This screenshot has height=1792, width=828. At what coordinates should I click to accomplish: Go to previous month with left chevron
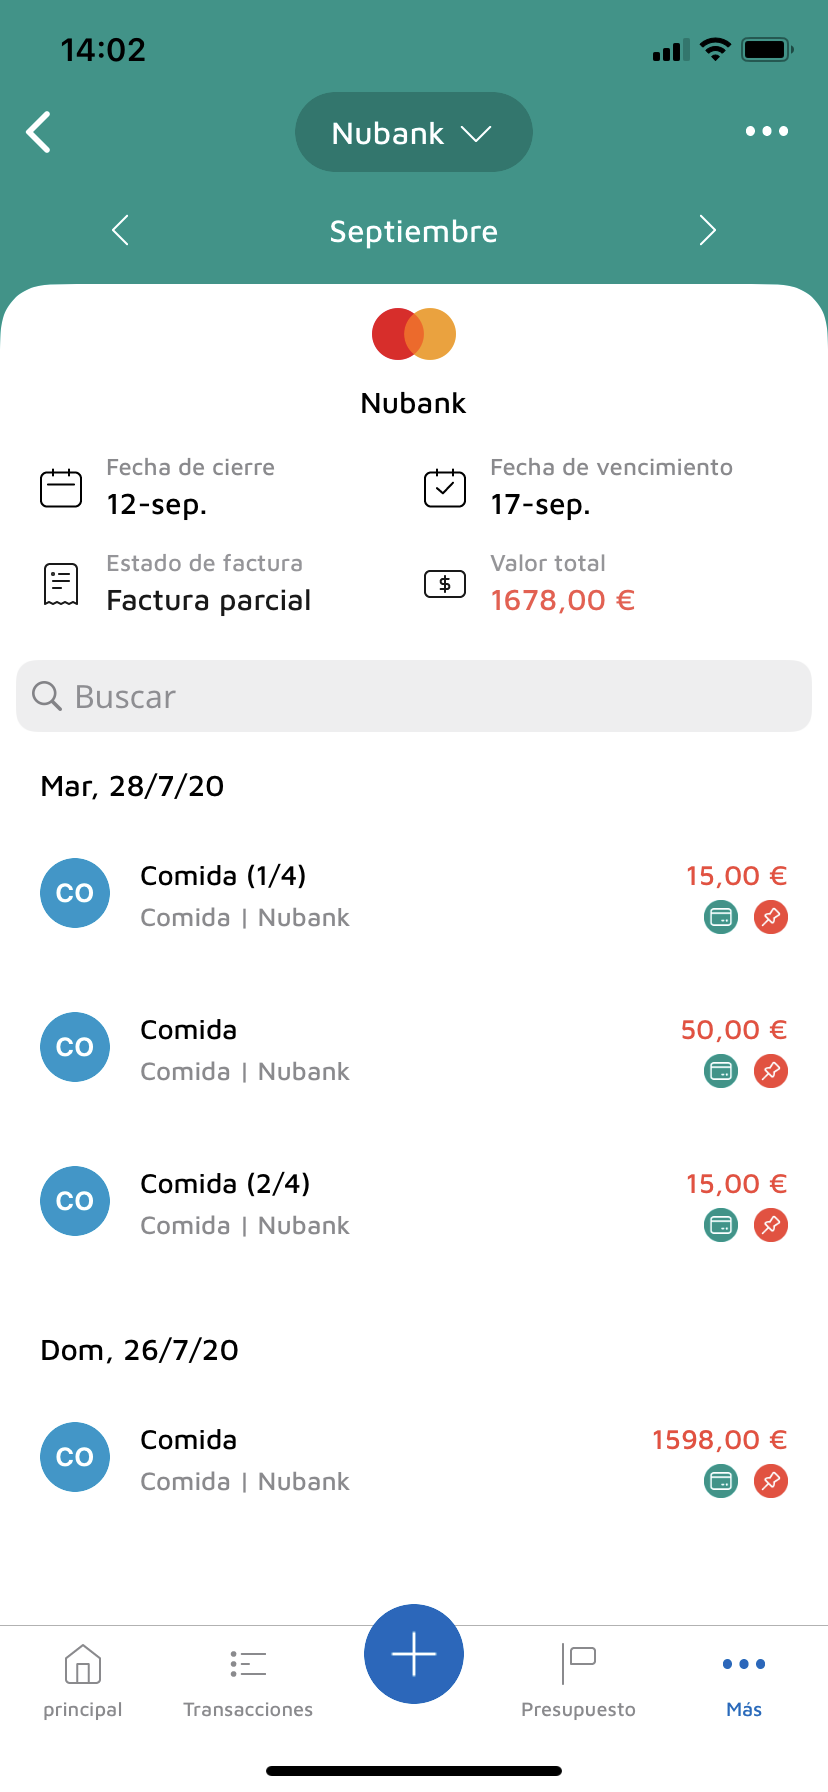point(121,231)
